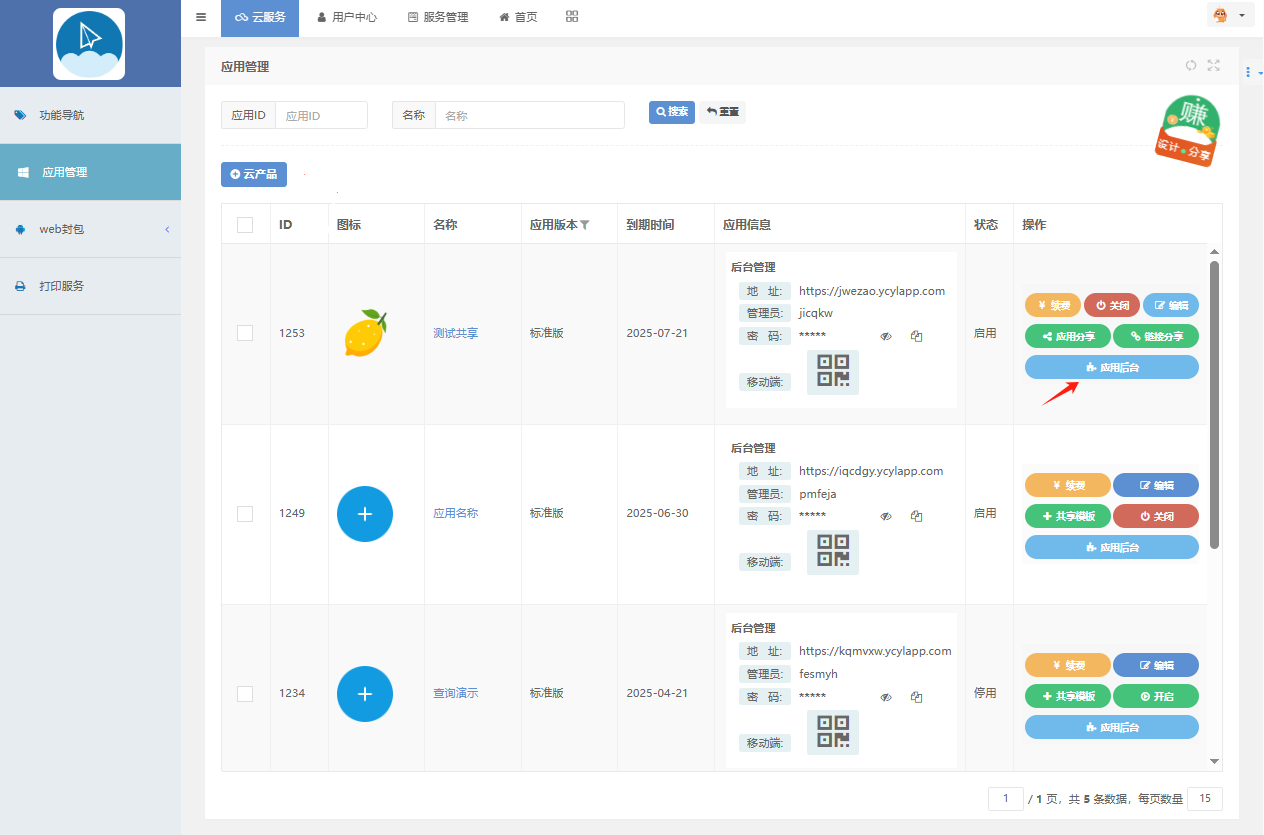The image size is (1264, 835).
Task: Select the checkbox for app 1249
Action: (x=245, y=513)
